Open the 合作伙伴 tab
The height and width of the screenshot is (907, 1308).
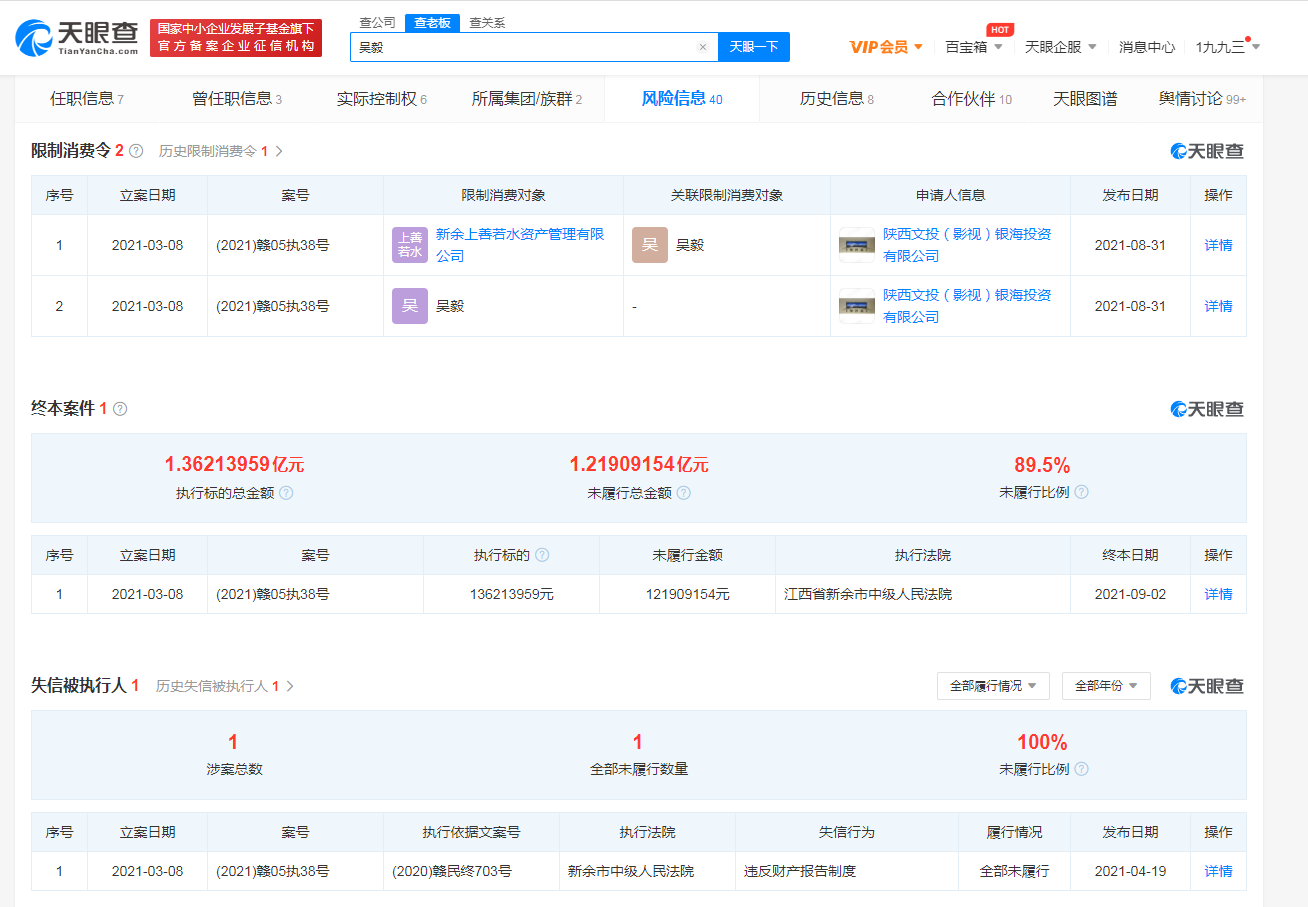(x=972, y=99)
